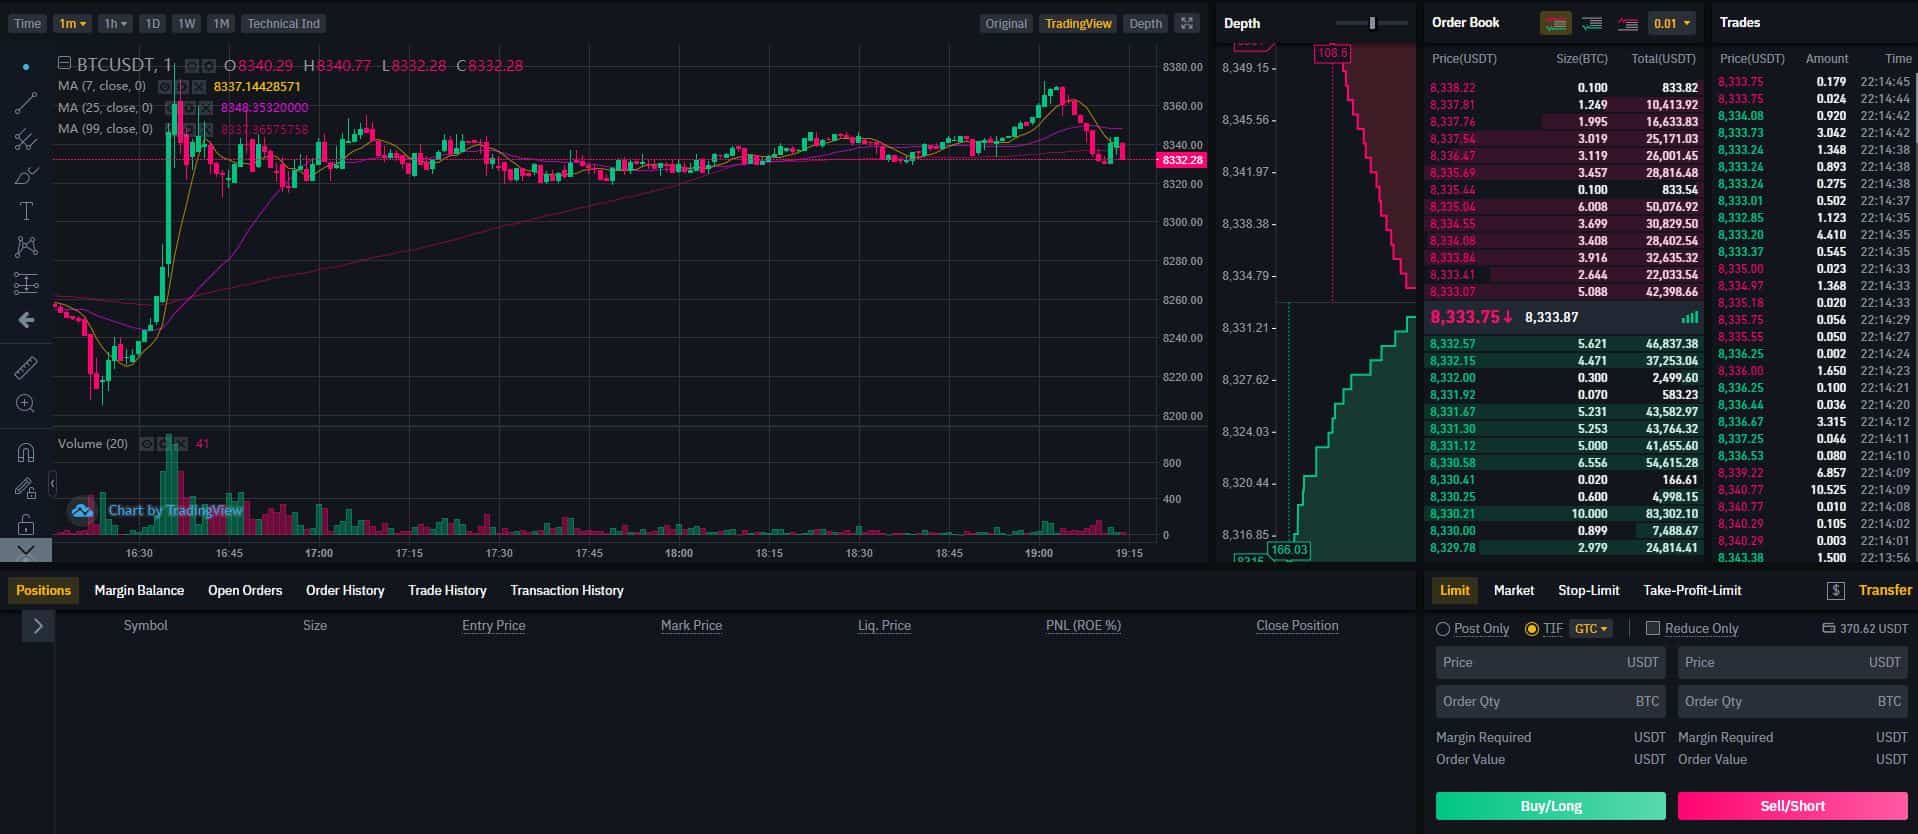Choose the brush drawing tool
This screenshot has width=1918, height=834.
point(26,176)
